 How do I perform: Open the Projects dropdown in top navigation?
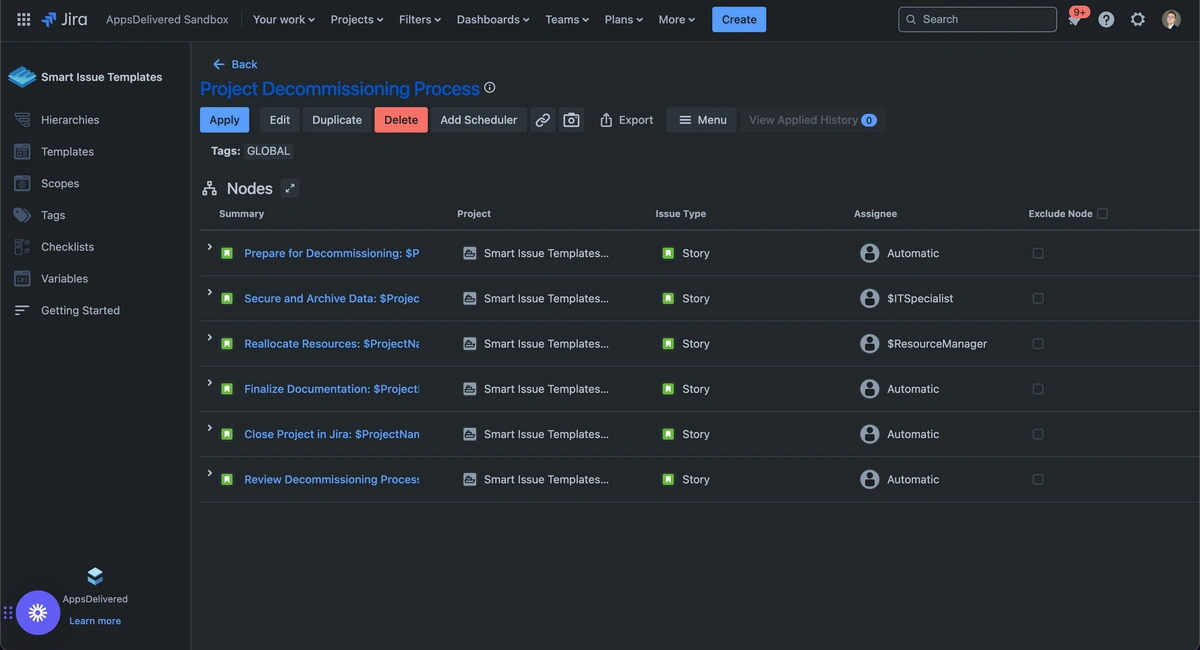click(357, 19)
